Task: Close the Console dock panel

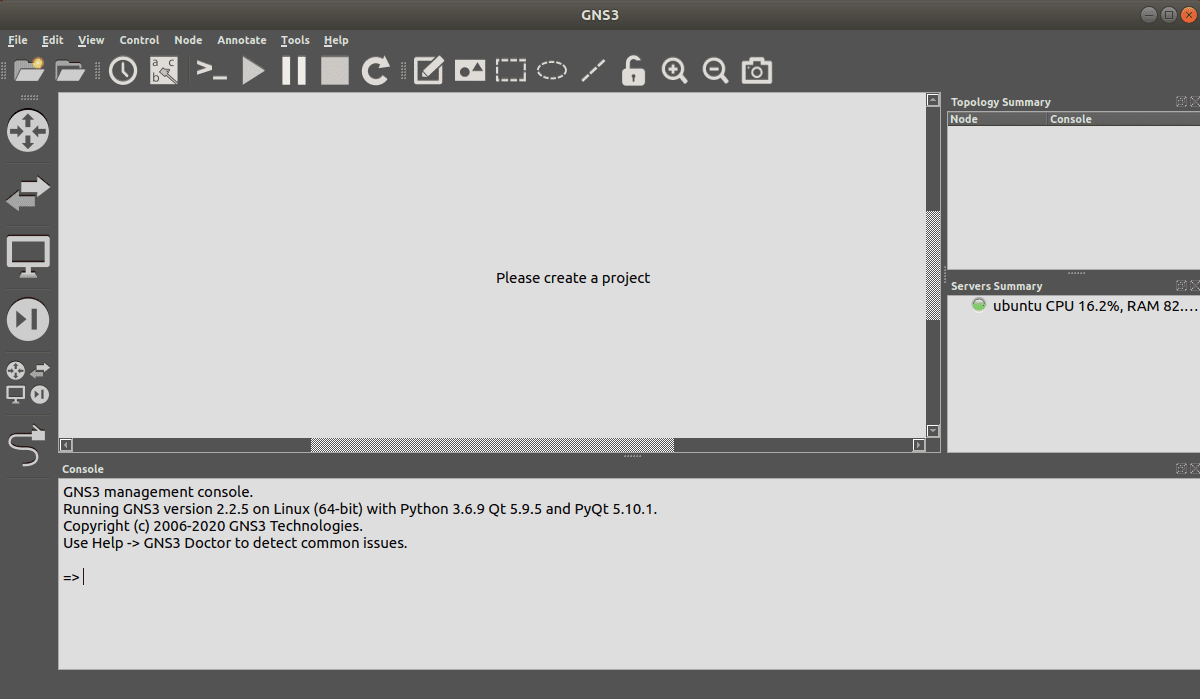Action: click(1194, 468)
